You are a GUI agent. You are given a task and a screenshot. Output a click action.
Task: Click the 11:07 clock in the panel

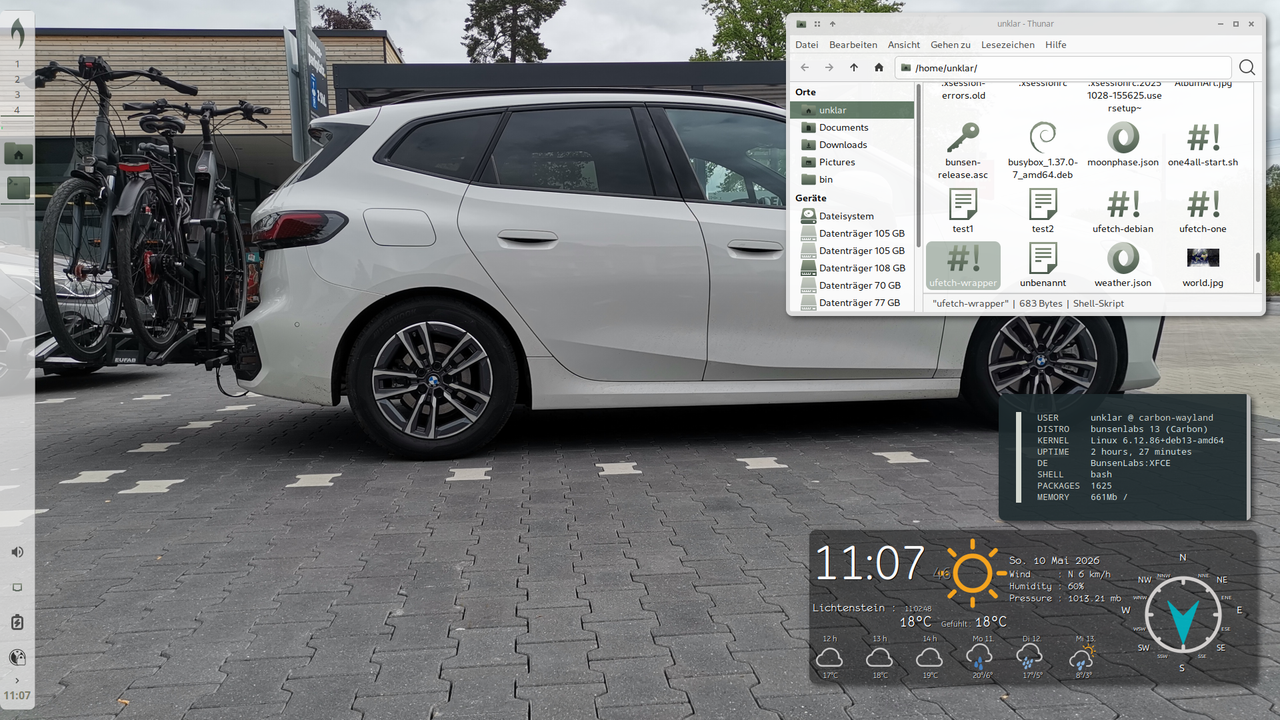(17, 695)
